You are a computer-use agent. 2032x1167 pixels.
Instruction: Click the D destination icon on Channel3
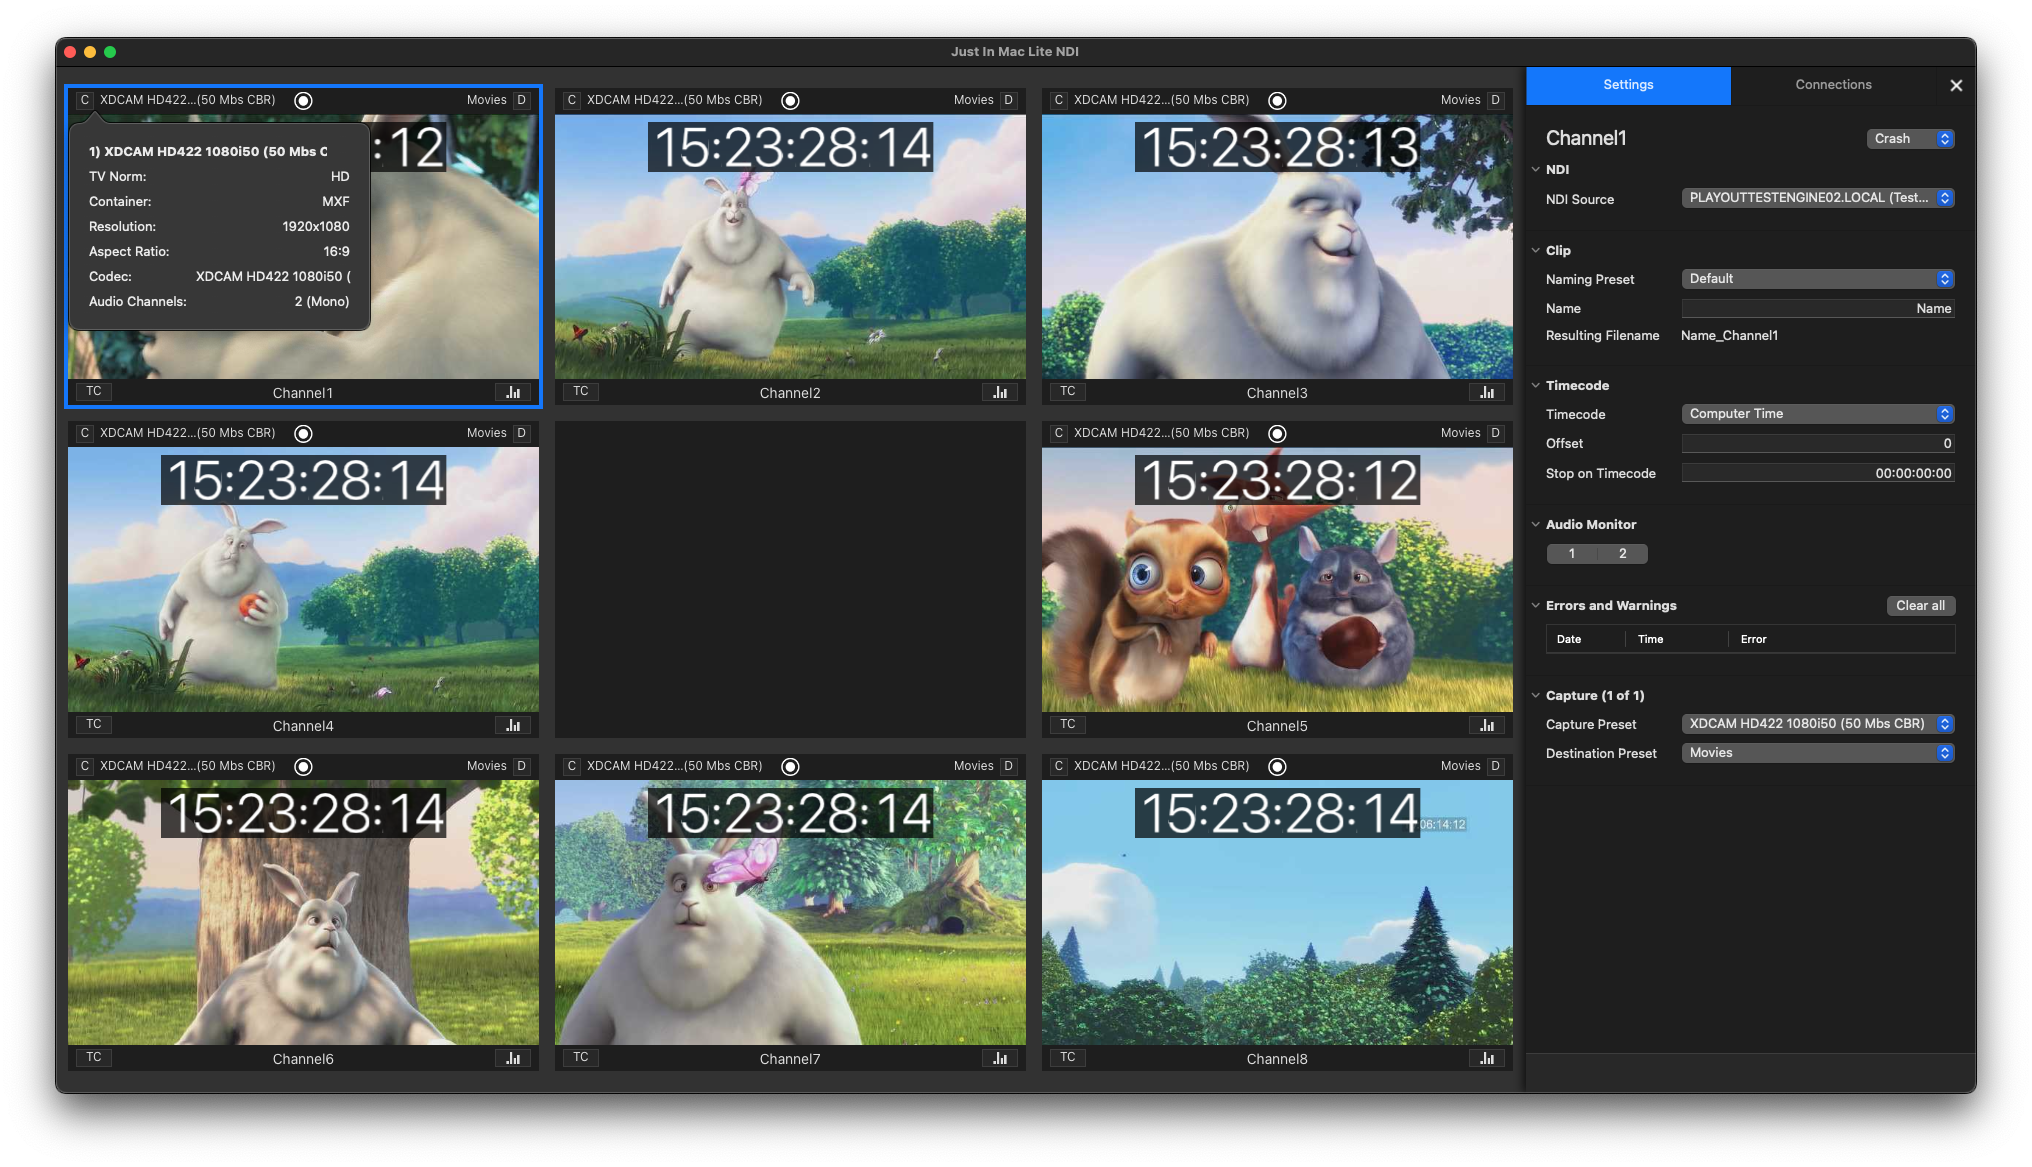tap(1495, 100)
